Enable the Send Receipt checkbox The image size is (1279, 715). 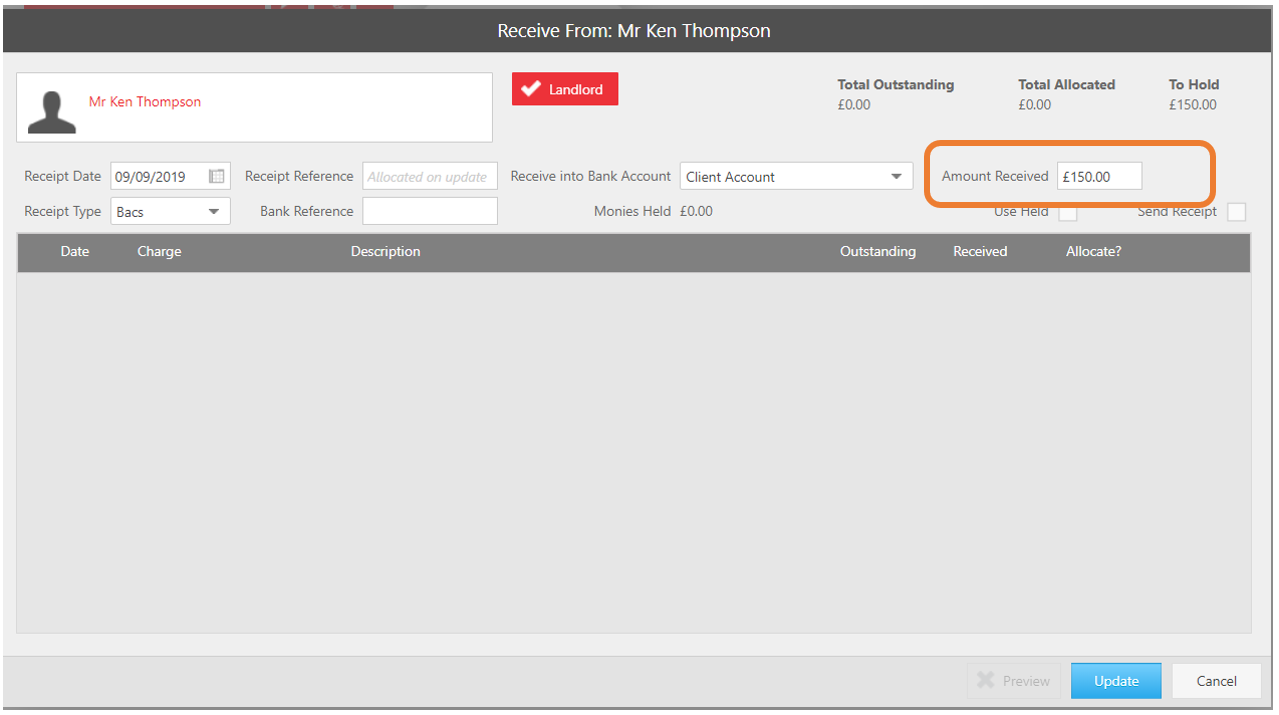(x=1237, y=212)
